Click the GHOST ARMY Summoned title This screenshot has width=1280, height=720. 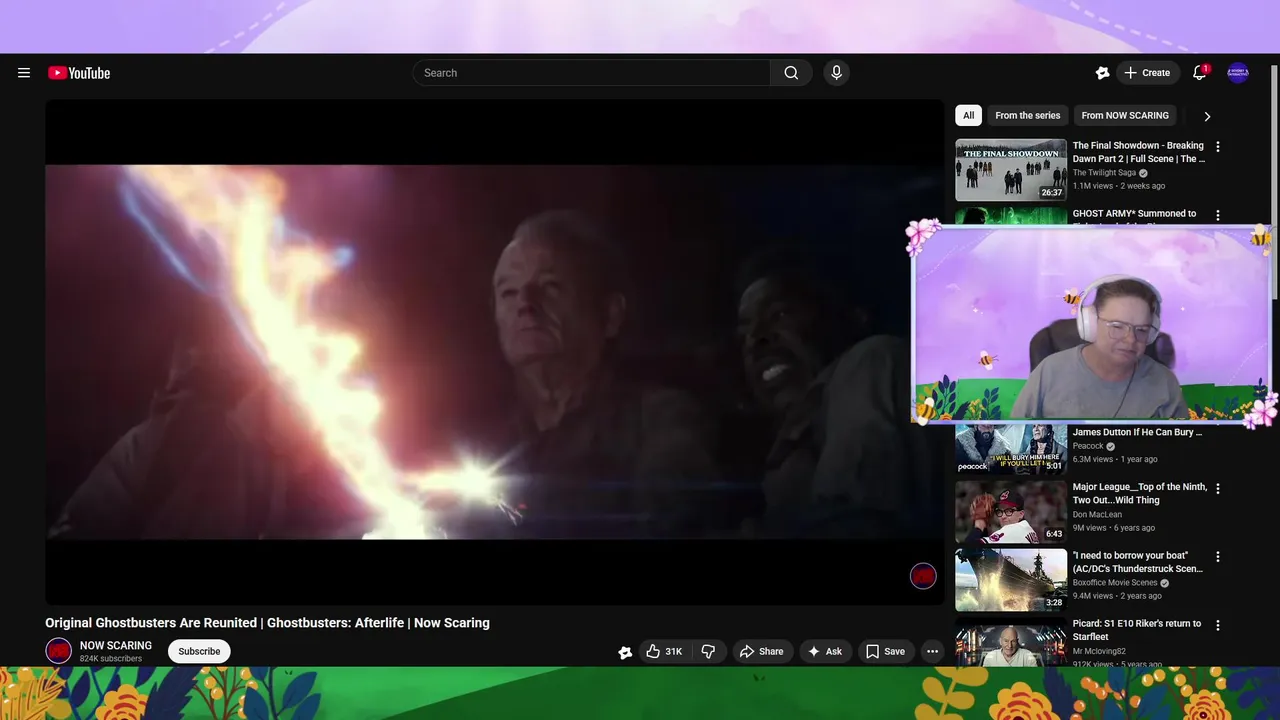(x=1135, y=214)
